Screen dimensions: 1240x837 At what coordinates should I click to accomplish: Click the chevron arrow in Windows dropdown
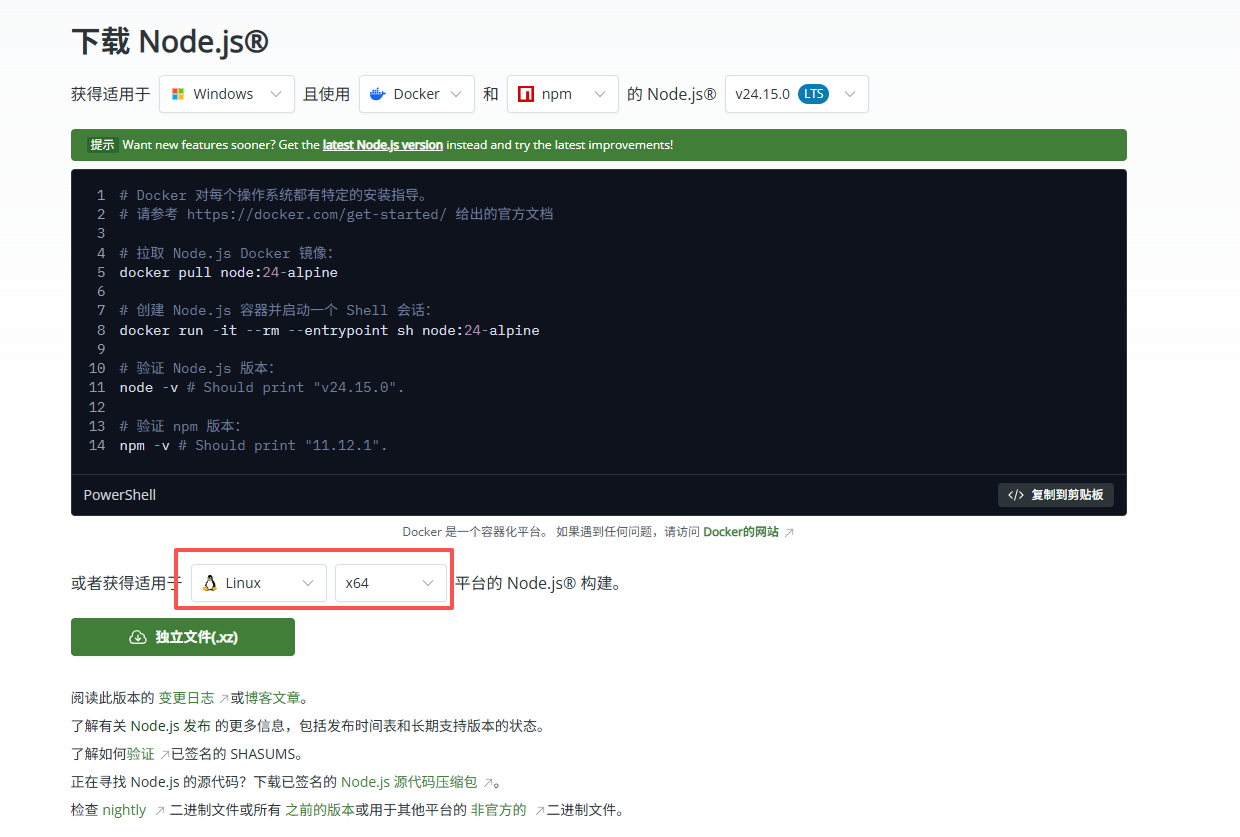pyautogui.click(x=276, y=94)
